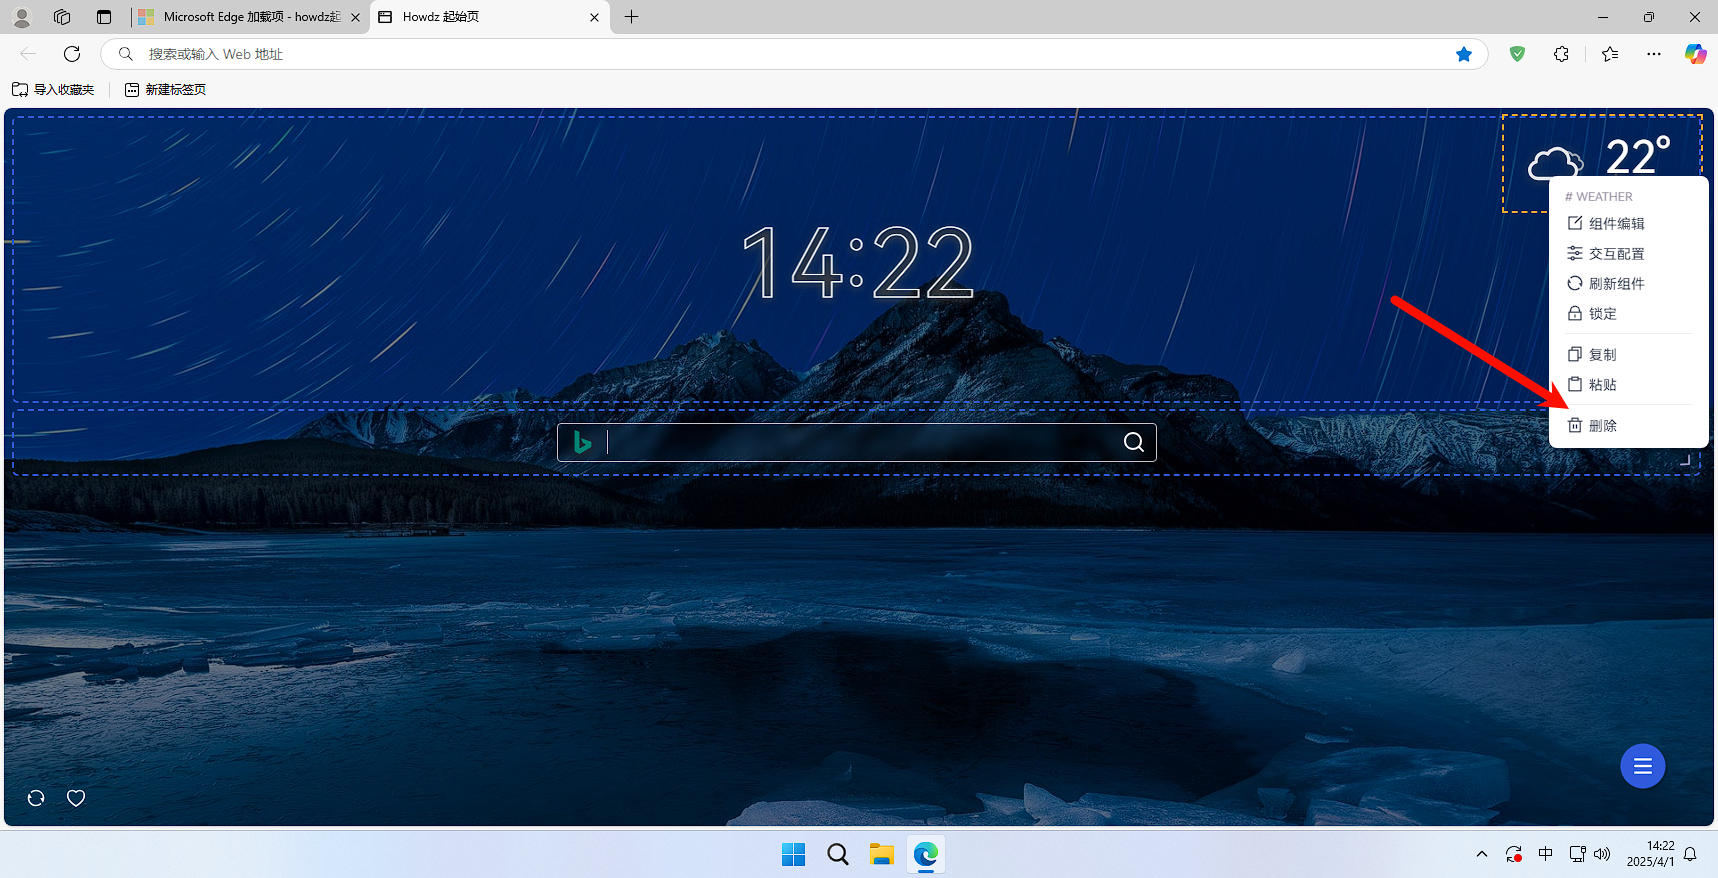Click Microsoft Edge taskbar icon

pos(926,854)
